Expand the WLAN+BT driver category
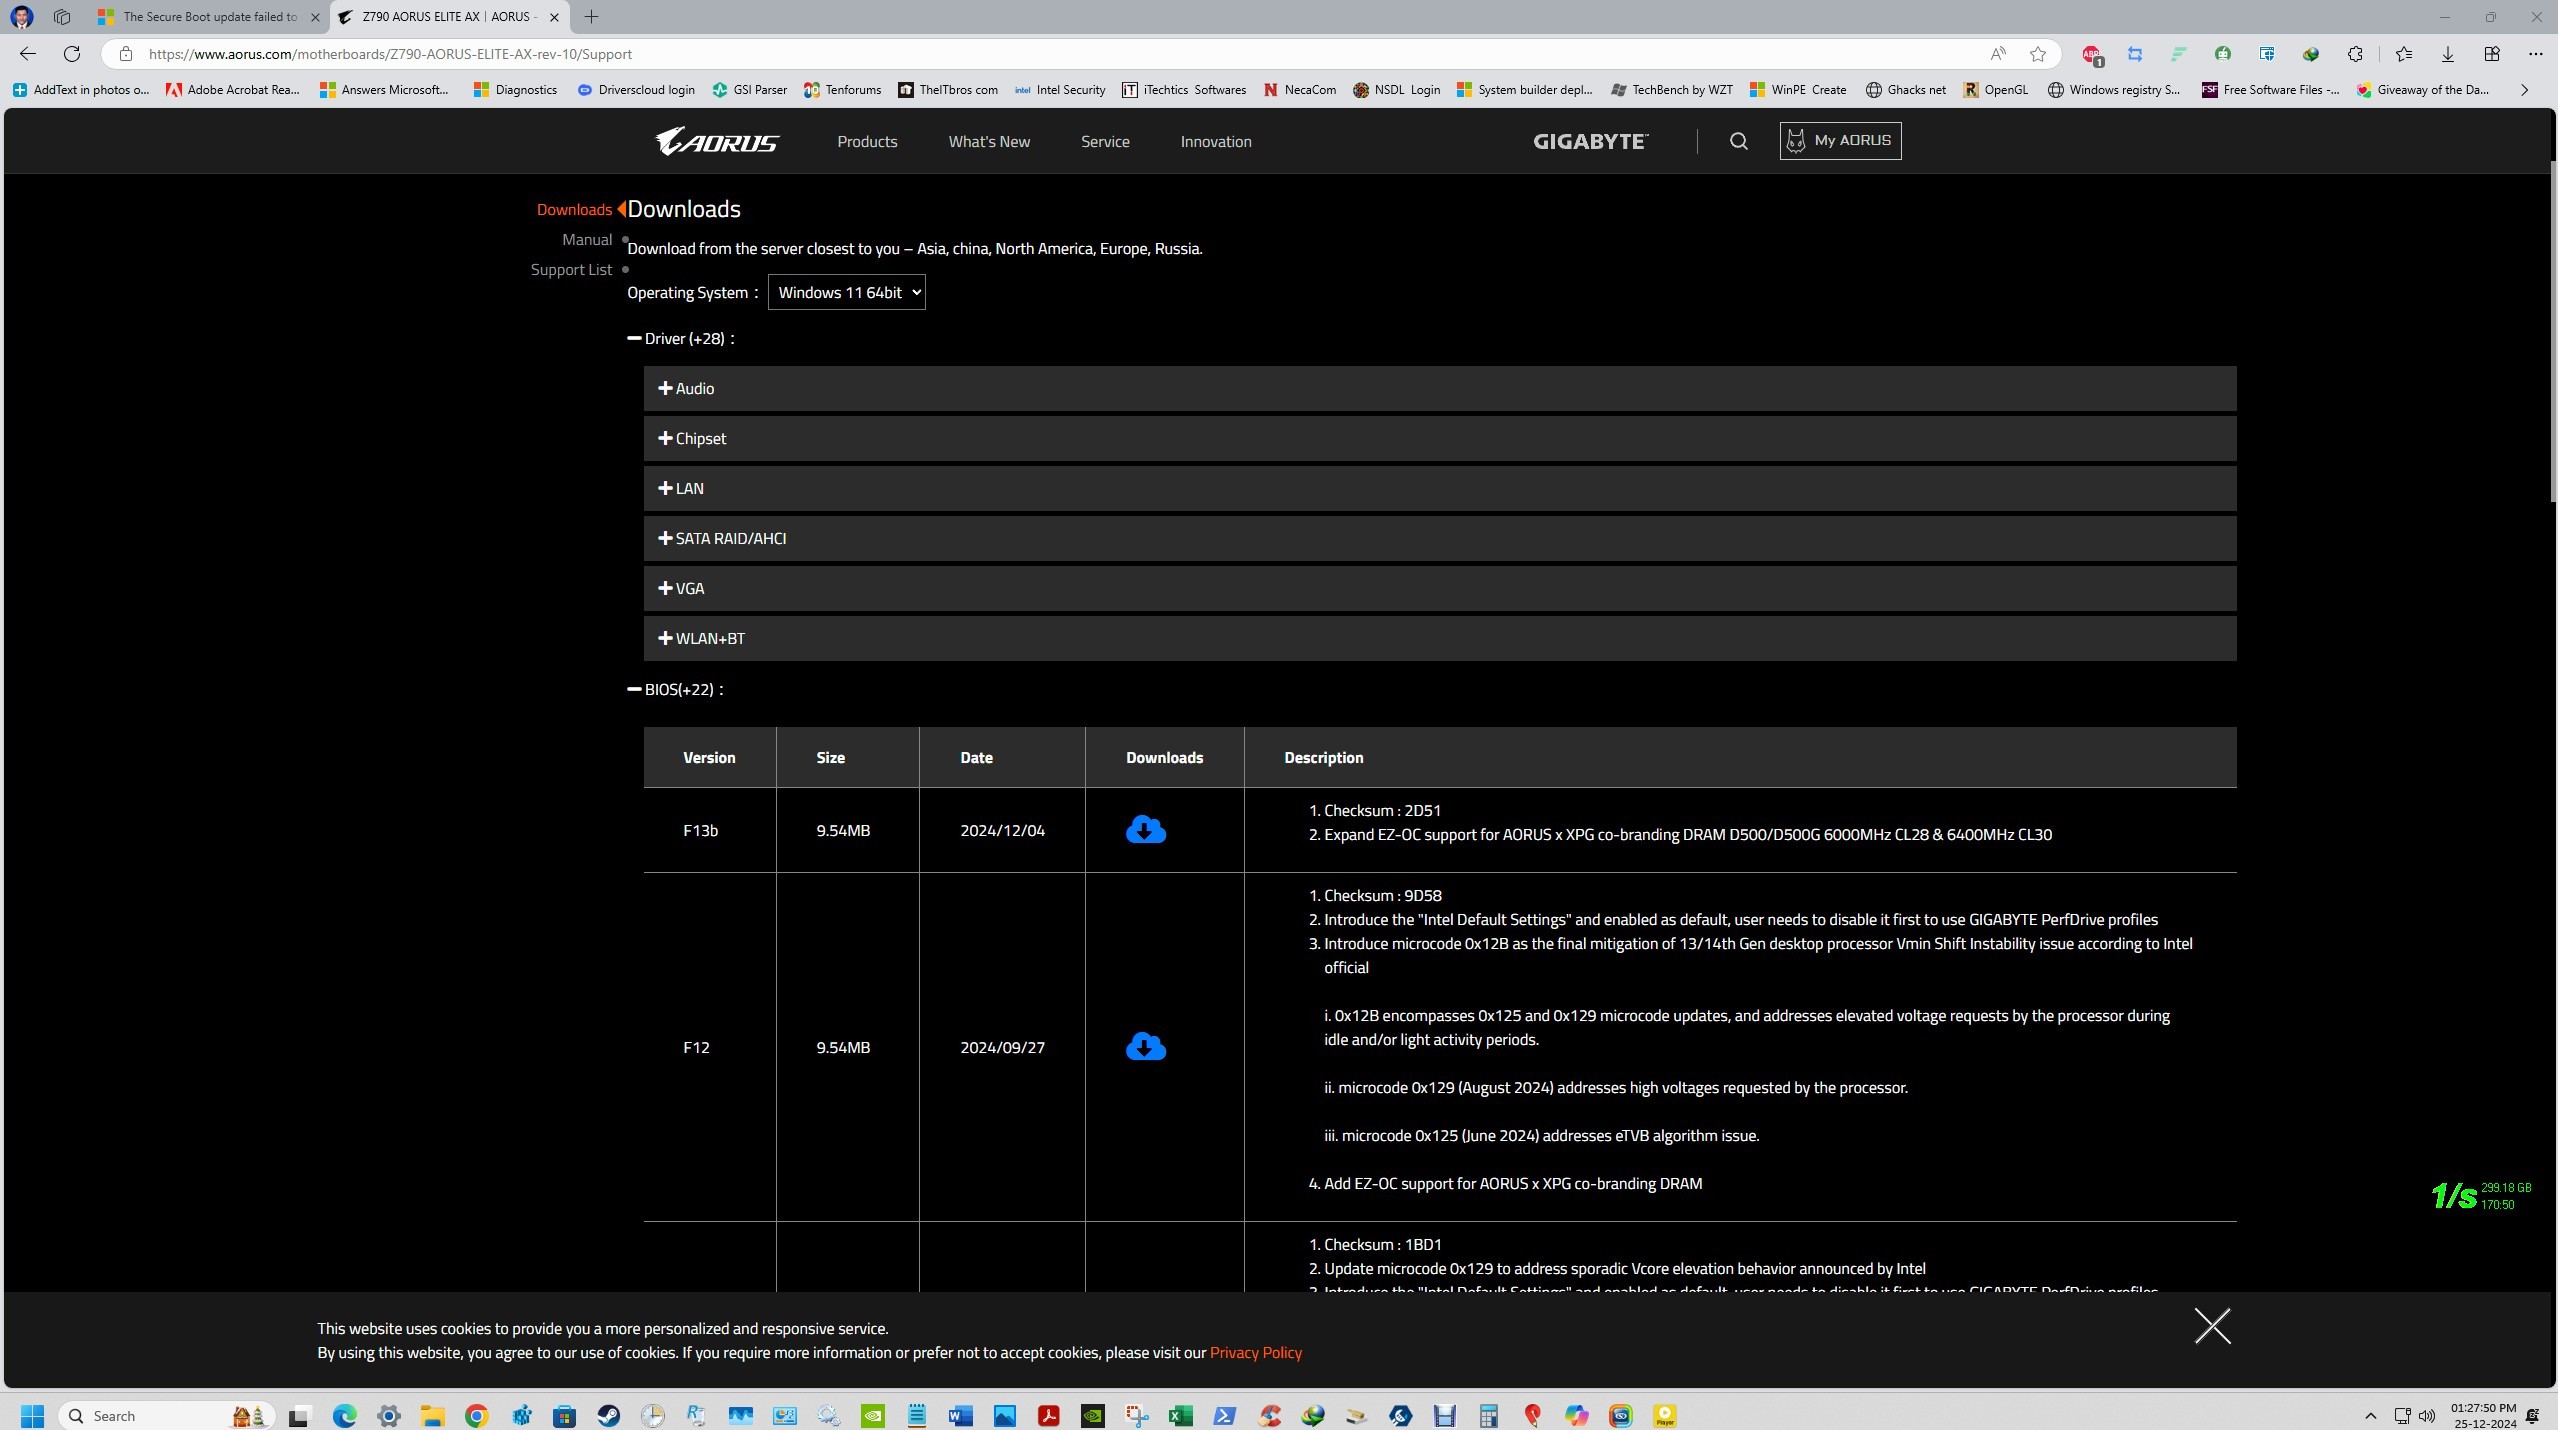 coord(1439,638)
